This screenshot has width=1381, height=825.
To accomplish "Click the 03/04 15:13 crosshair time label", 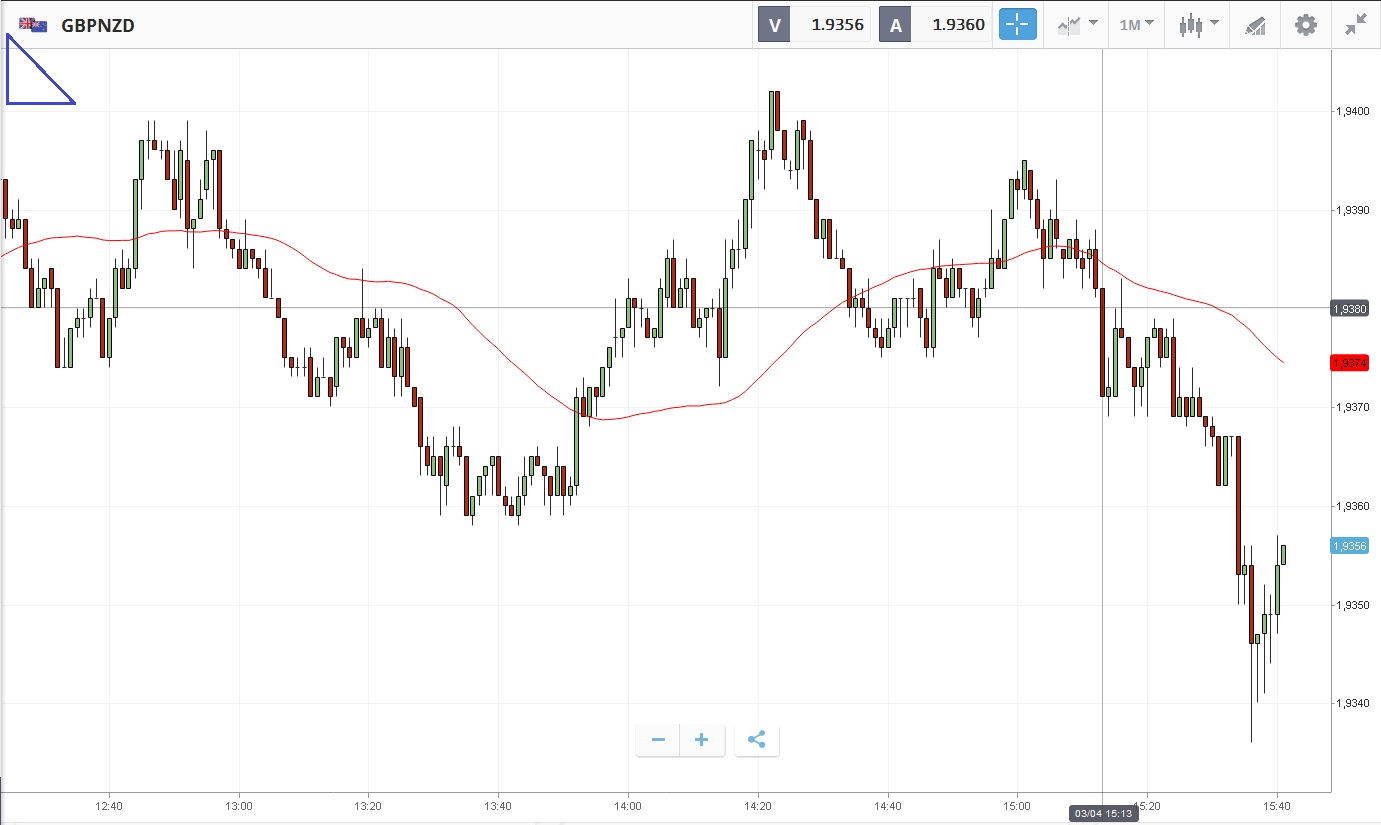I will point(1103,814).
